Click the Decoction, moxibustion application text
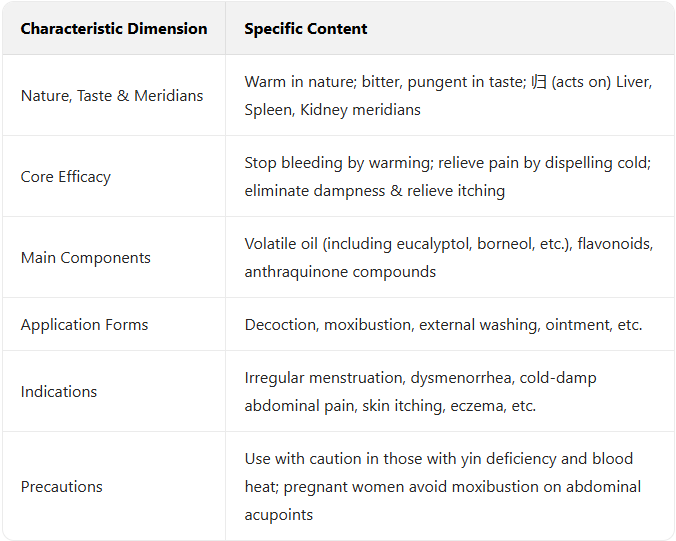This screenshot has height=541, width=676. click(x=443, y=325)
